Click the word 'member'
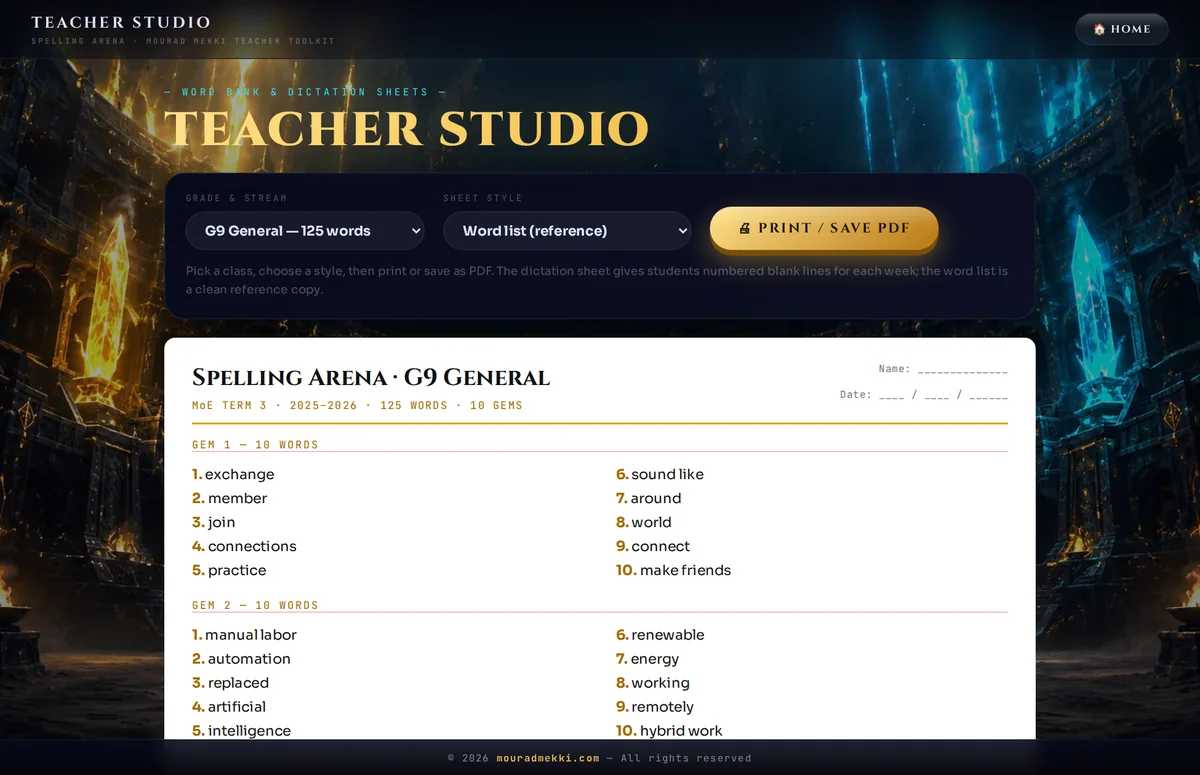The width and height of the screenshot is (1200, 775). click(237, 498)
